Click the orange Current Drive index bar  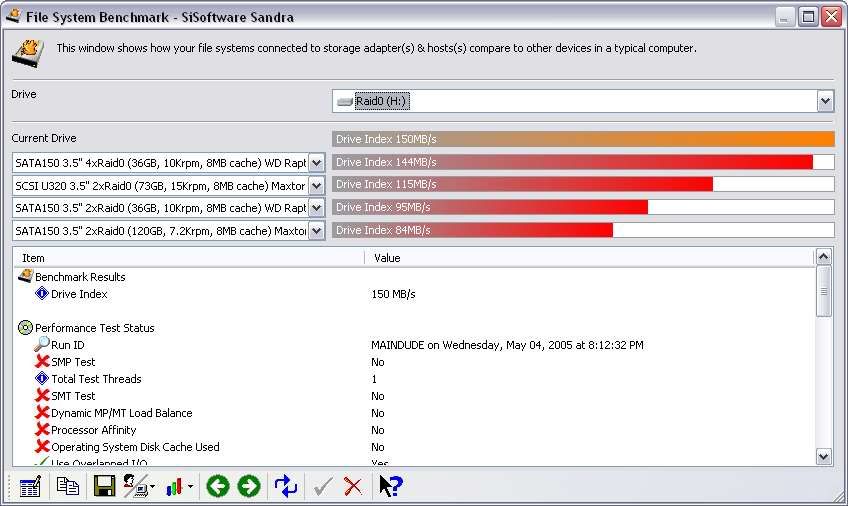583,139
